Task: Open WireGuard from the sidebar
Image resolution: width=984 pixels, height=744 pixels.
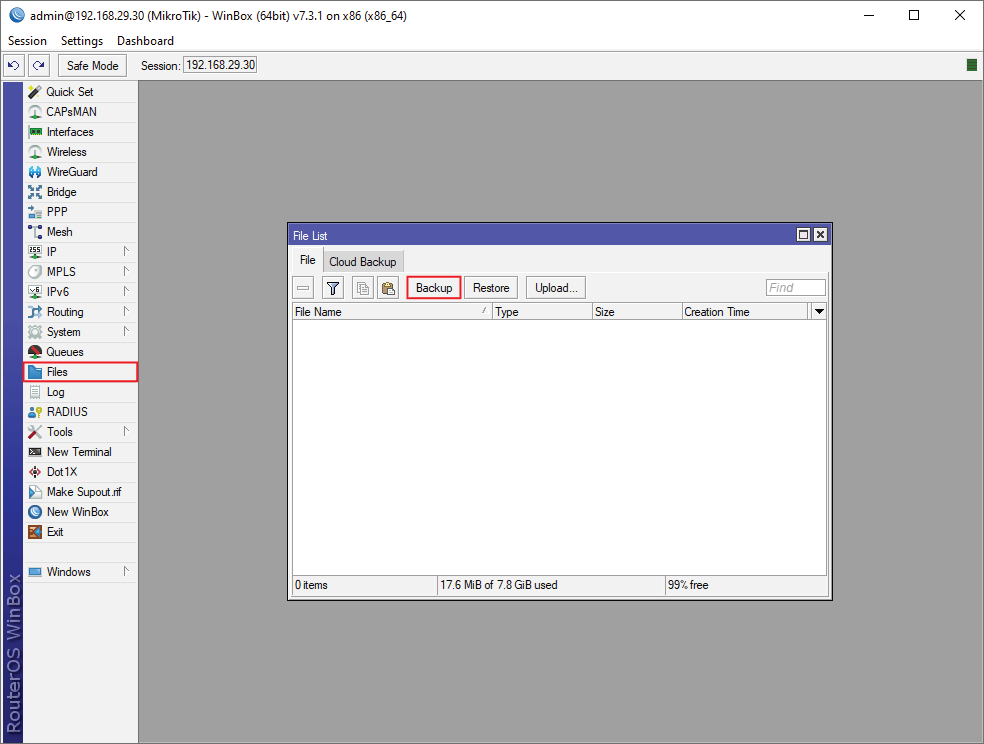Action: coord(71,172)
